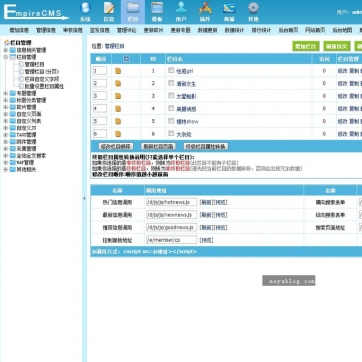
Task: Click the green 刷新首页 button
Action: [337, 46]
